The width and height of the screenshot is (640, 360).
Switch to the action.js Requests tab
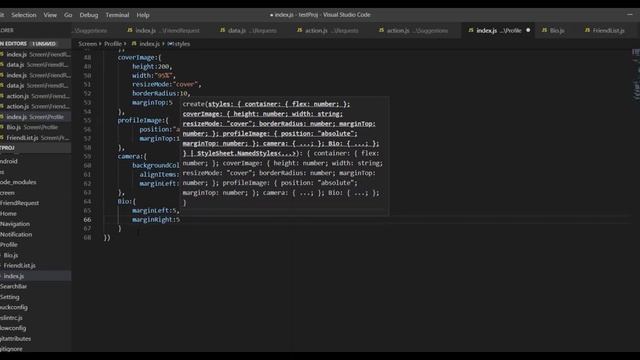pos(329,31)
